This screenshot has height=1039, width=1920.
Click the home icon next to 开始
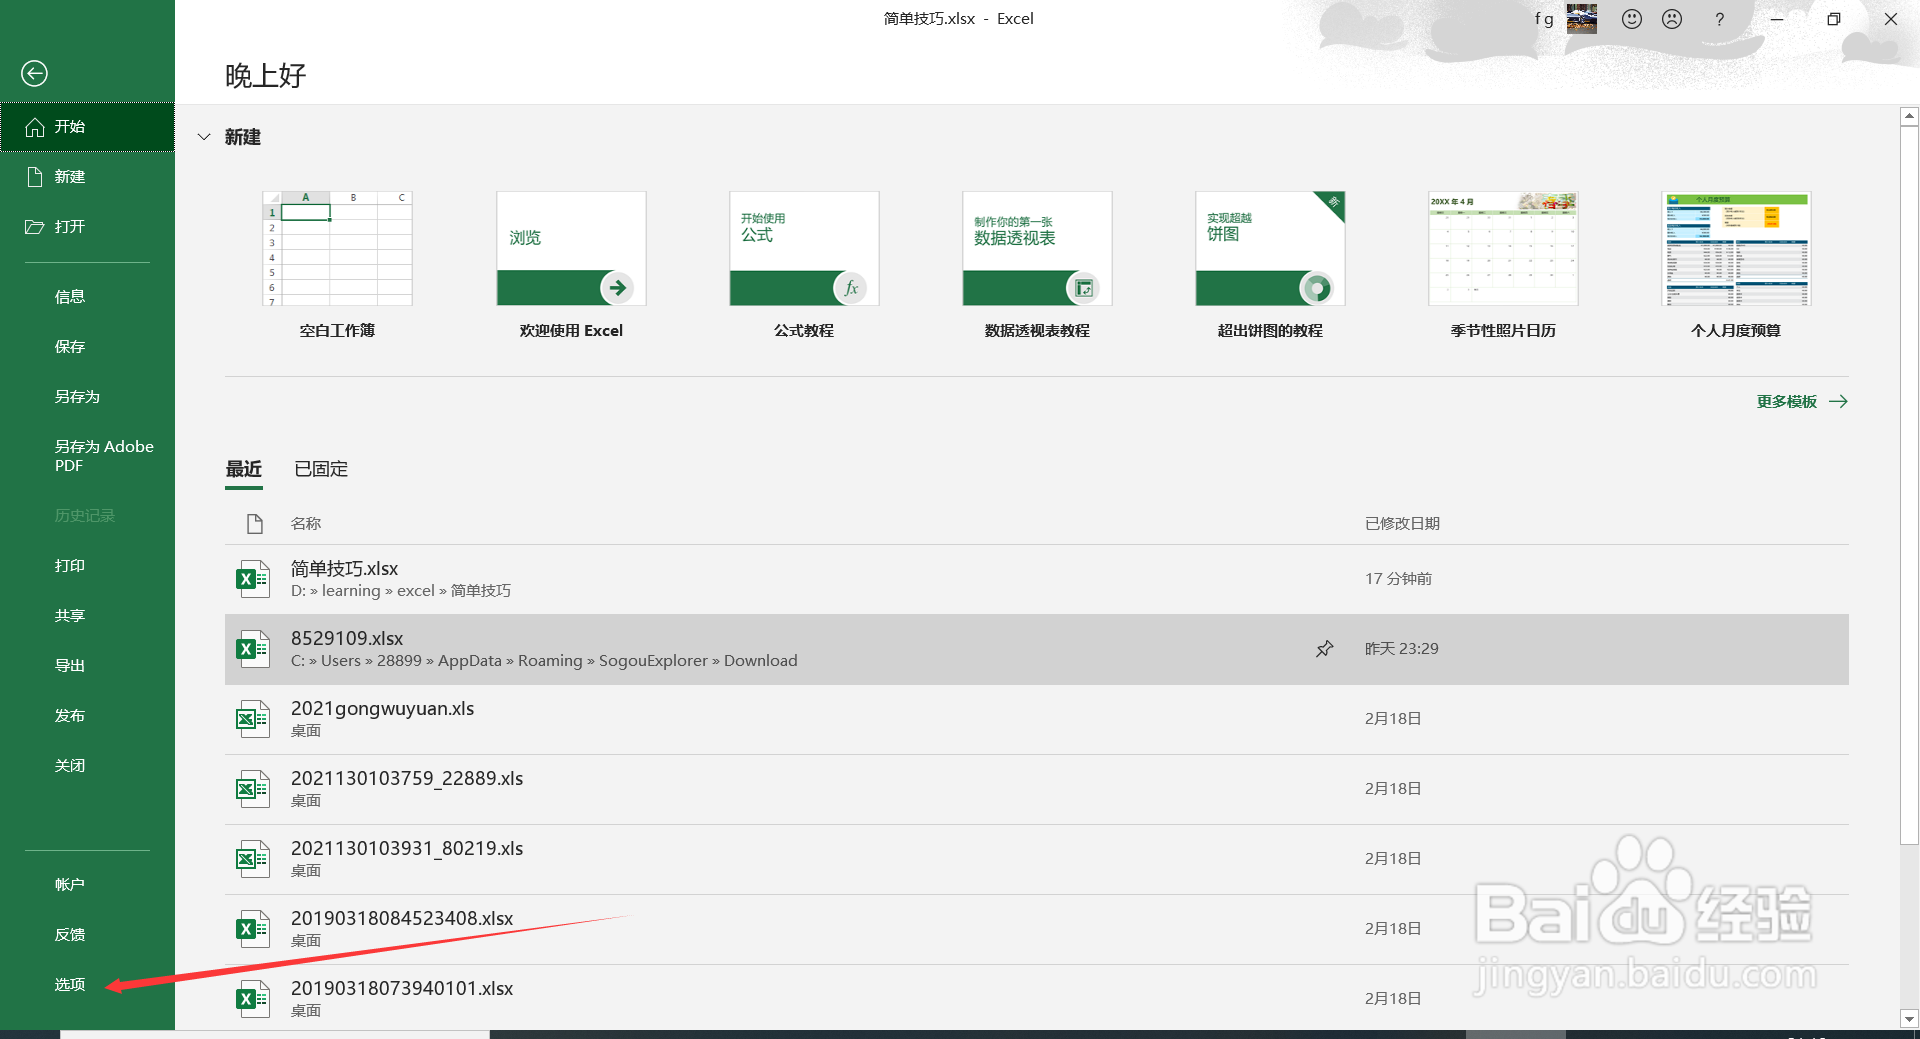(35, 127)
